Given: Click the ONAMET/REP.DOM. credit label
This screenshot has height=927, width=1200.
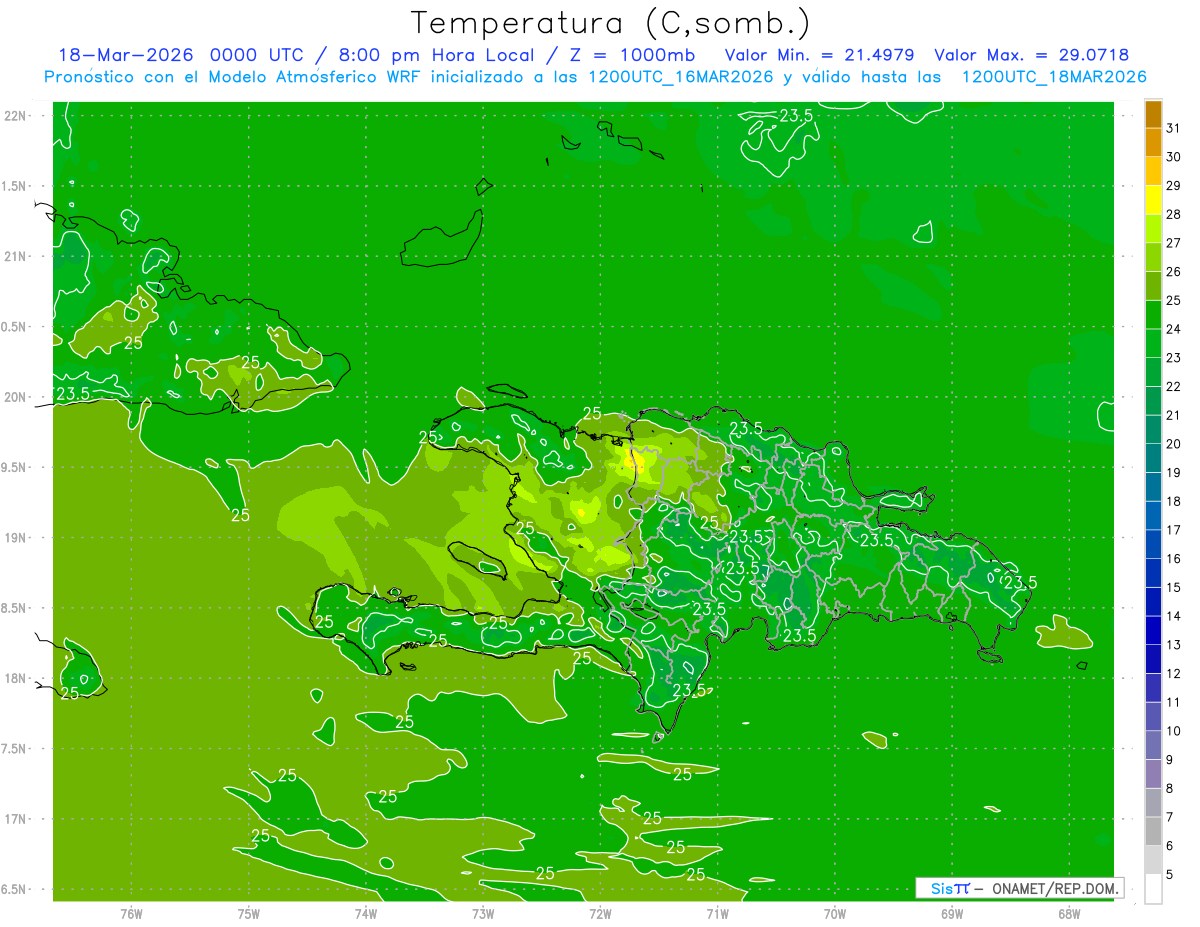Looking at the screenshot, I should click(x=1055, y=888).
